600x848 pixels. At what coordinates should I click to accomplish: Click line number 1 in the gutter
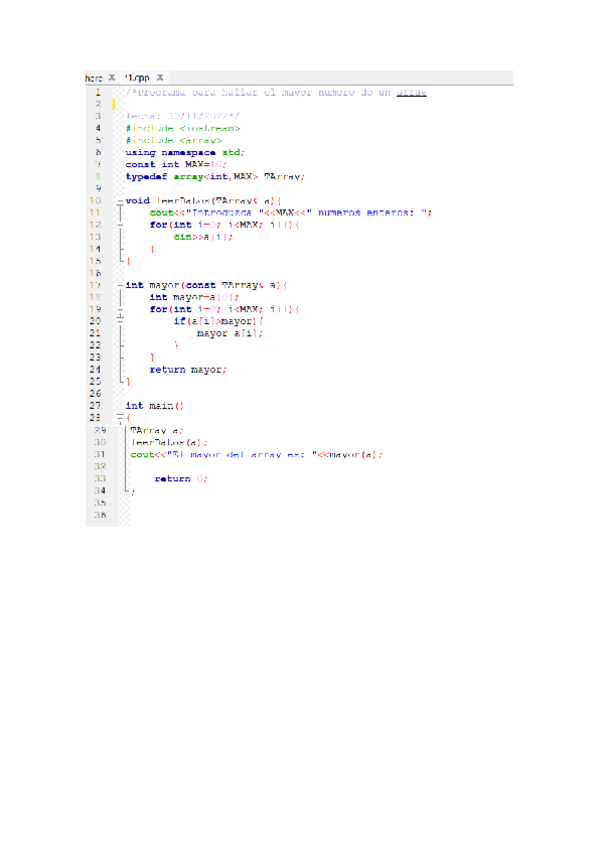(x=98, y=92)
